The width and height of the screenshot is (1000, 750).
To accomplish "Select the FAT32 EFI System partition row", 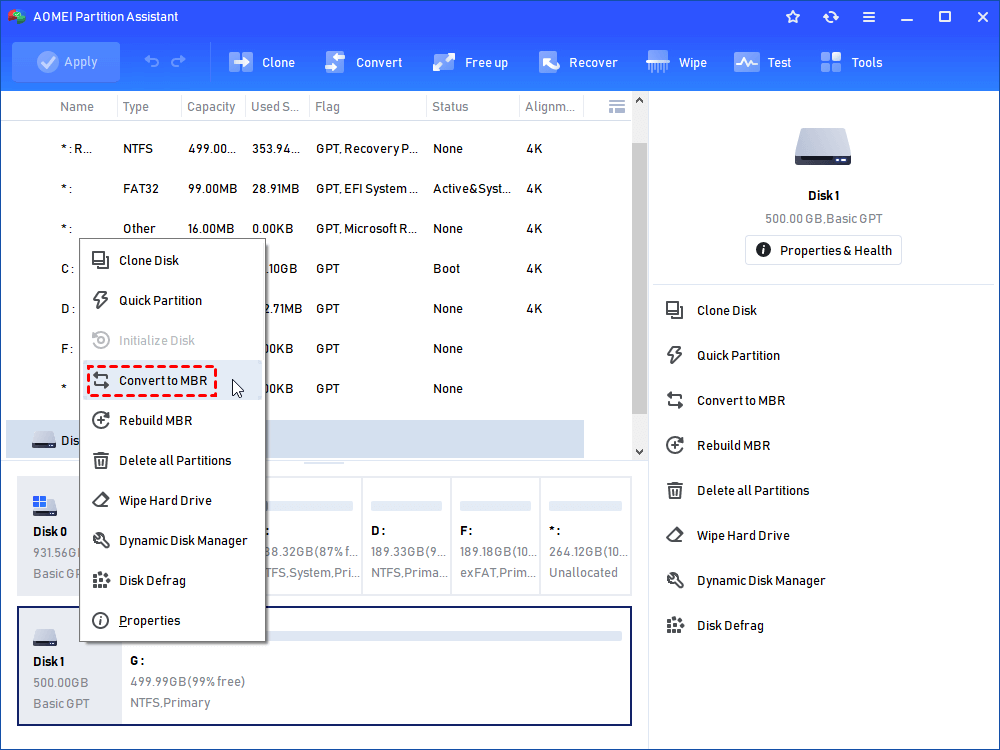I will tap(295, 189).
